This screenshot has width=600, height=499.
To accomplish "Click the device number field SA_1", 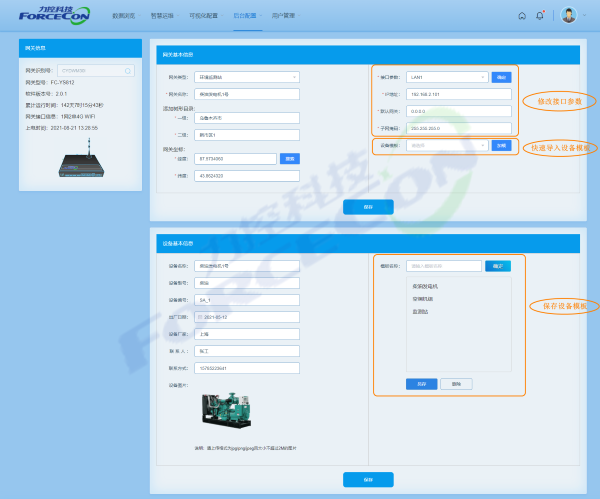I will (247, 300).
